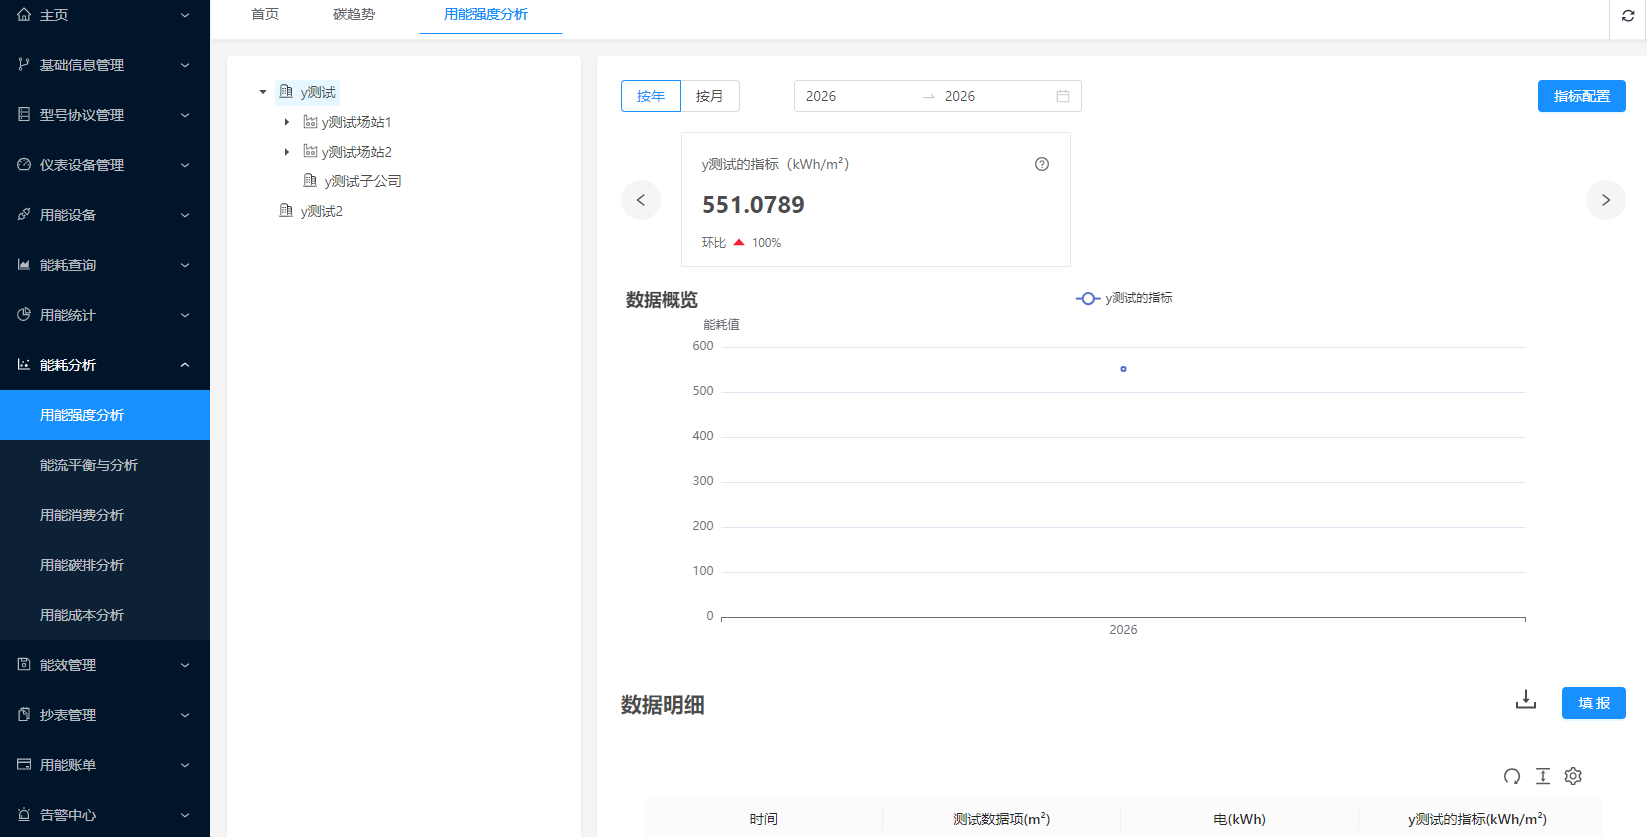This screenshot has height=837, width=1647.
Task: Click the 指标配置 button
Action: (x=1581, y=96)
